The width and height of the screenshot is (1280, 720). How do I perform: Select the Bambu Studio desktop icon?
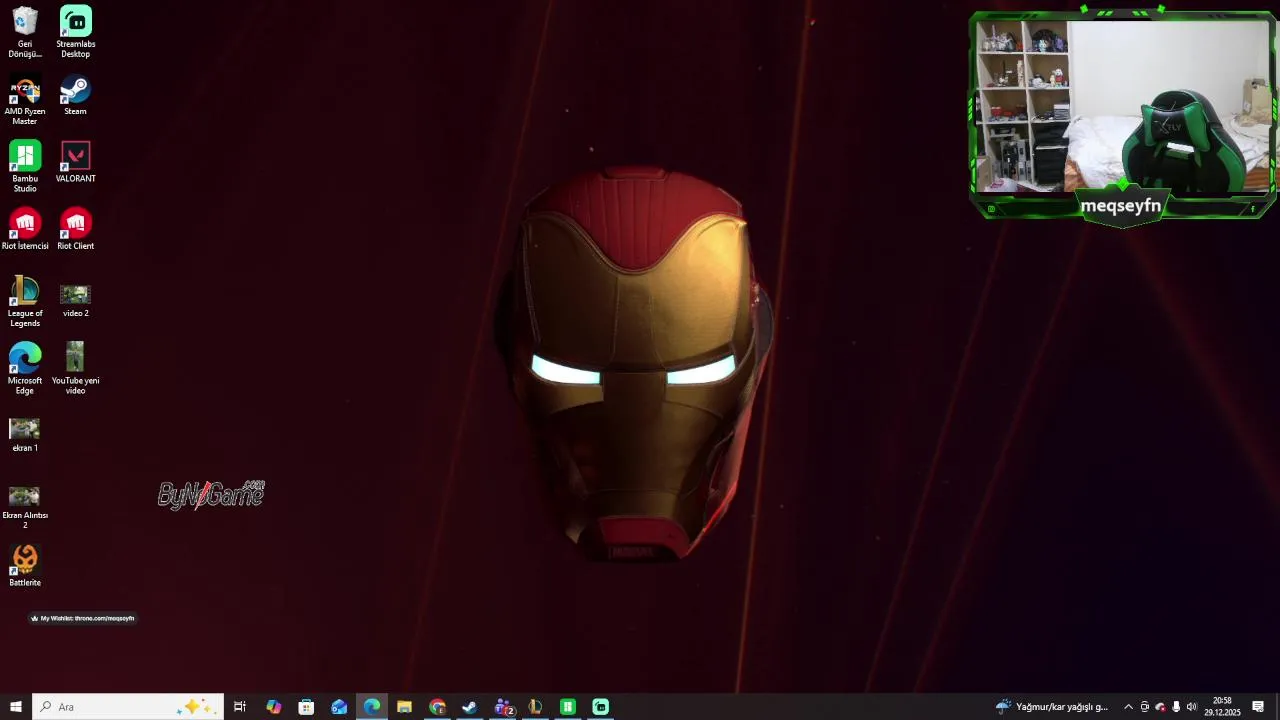pos(25,167)
